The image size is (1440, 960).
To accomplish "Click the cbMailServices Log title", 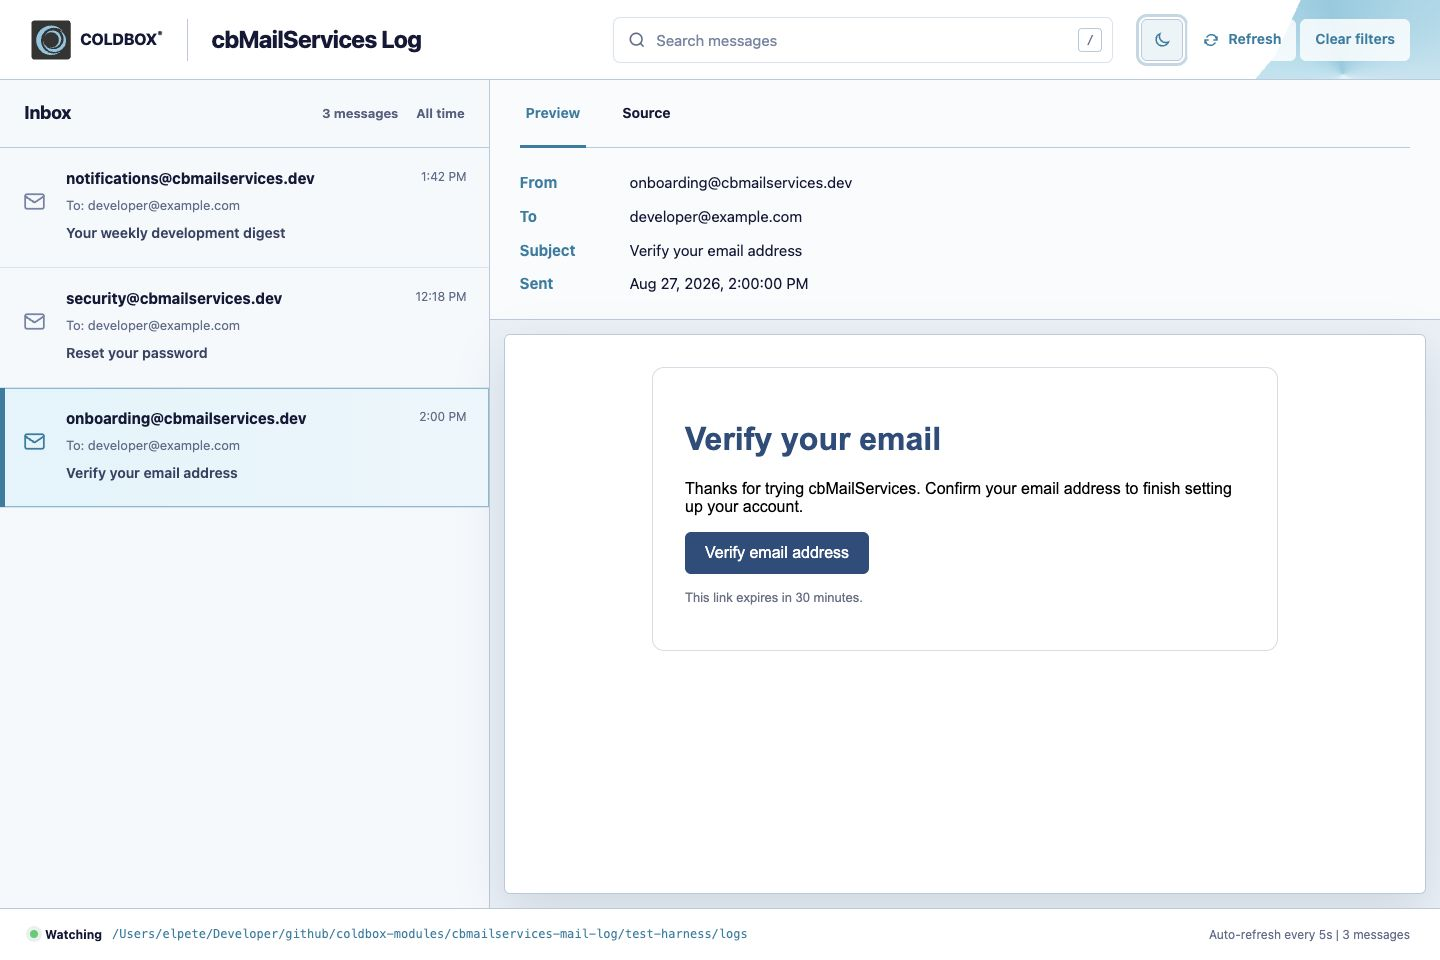I will pyautogui.click(x=316, y=40).
